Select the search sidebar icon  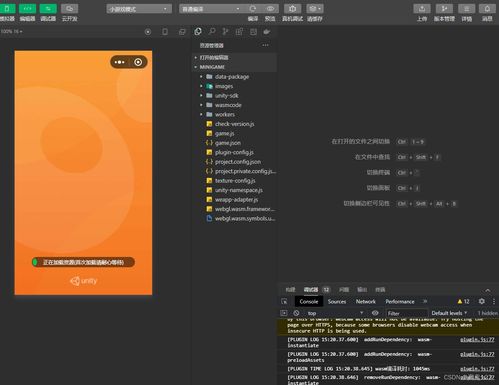(x=212, y=32)
